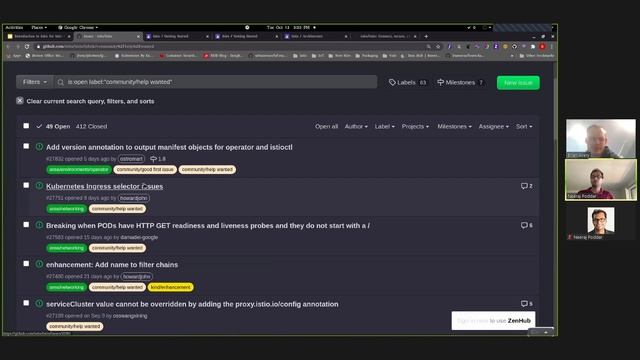Viewport: 640px width, 360px height.
Task: Bookmark this page with the star icon
Action: [438, 47]
